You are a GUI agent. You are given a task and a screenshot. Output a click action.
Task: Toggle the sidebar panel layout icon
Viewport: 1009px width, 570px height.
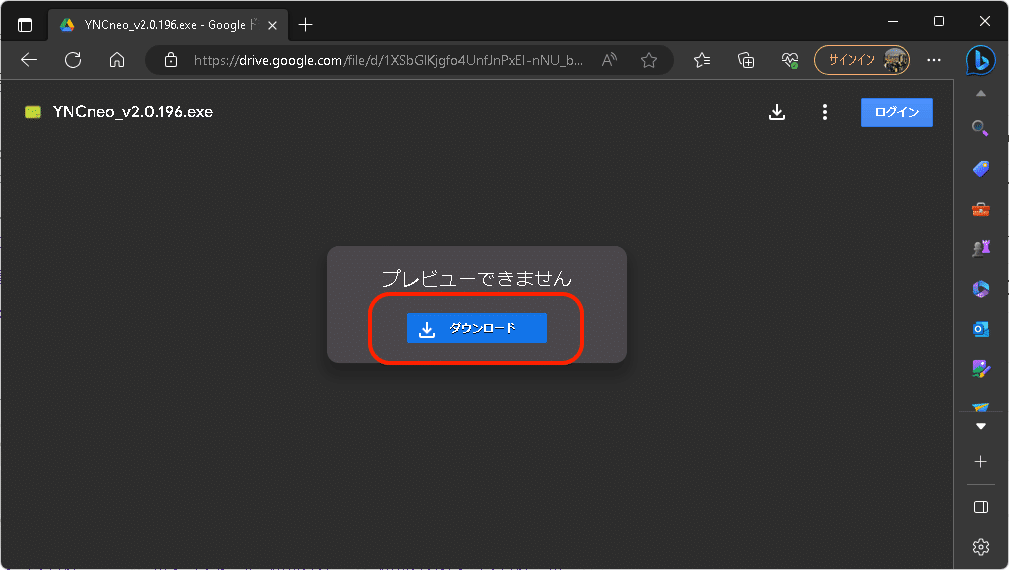tap(980, 507)
